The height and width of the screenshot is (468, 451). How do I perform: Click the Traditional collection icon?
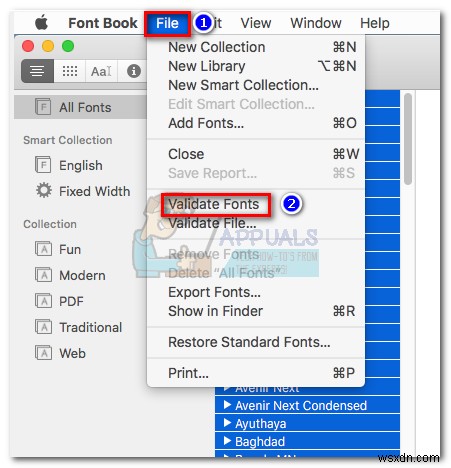coord(43,327)
